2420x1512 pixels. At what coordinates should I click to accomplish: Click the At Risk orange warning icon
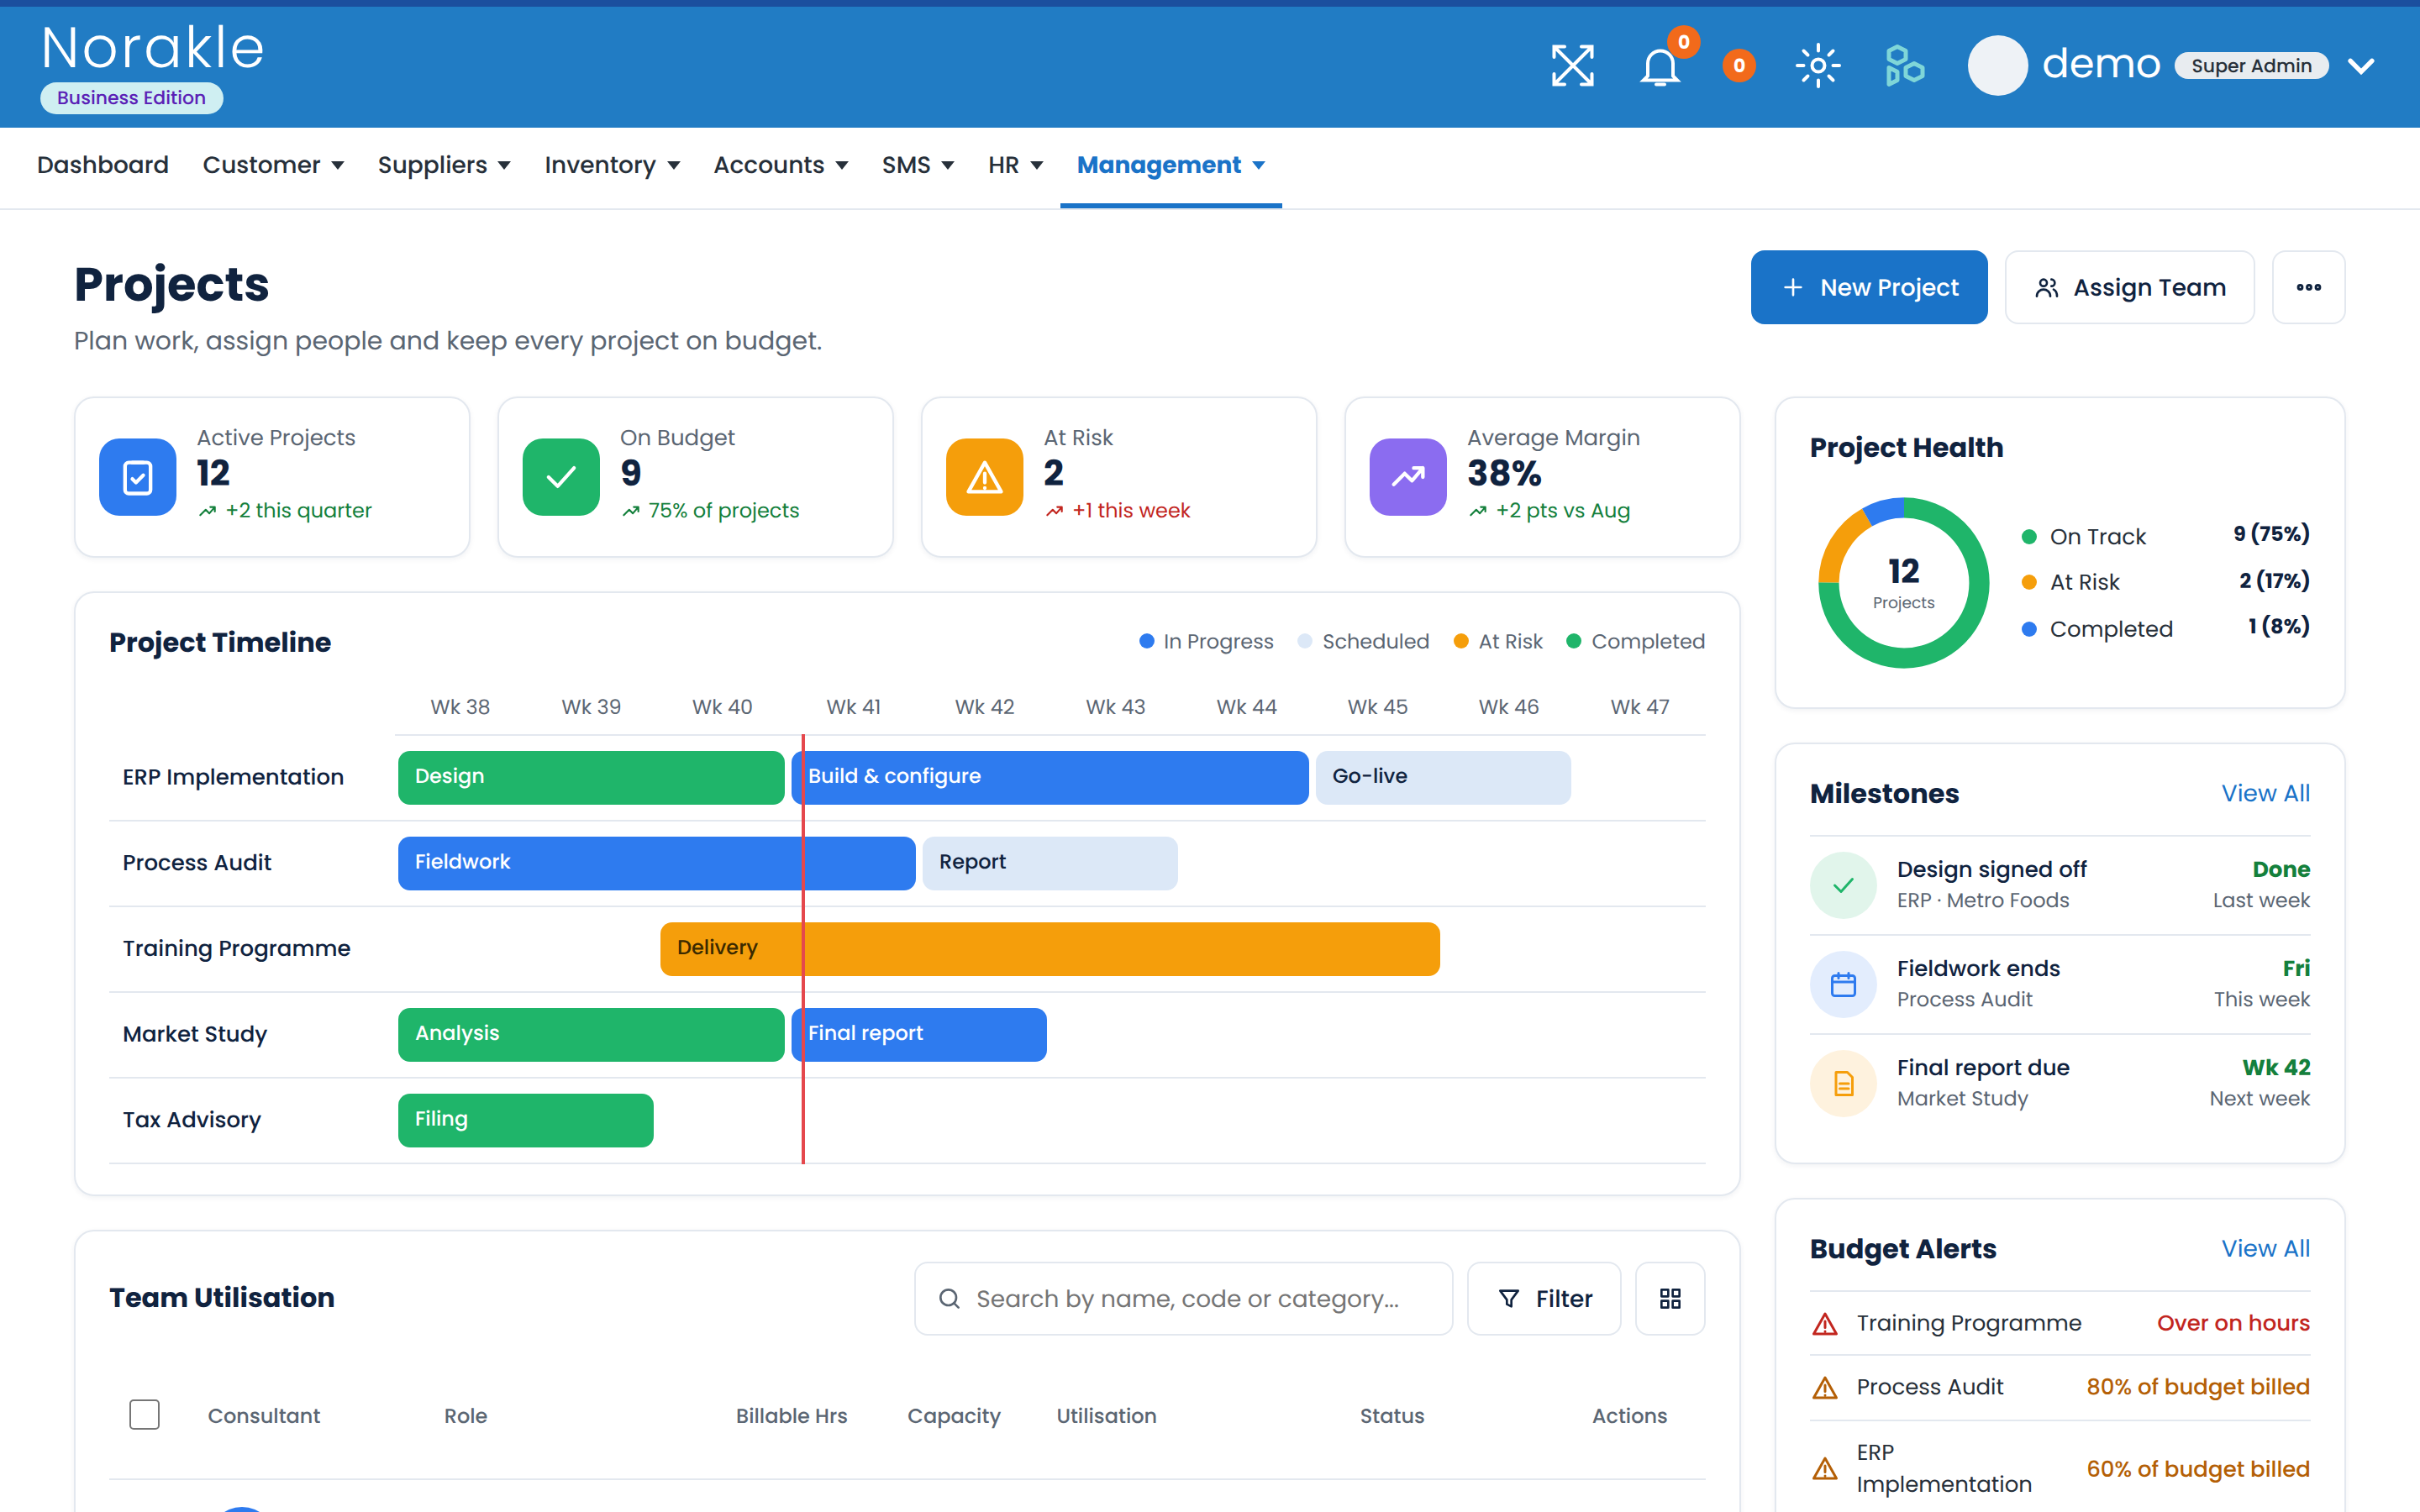[x=984, y=477]
